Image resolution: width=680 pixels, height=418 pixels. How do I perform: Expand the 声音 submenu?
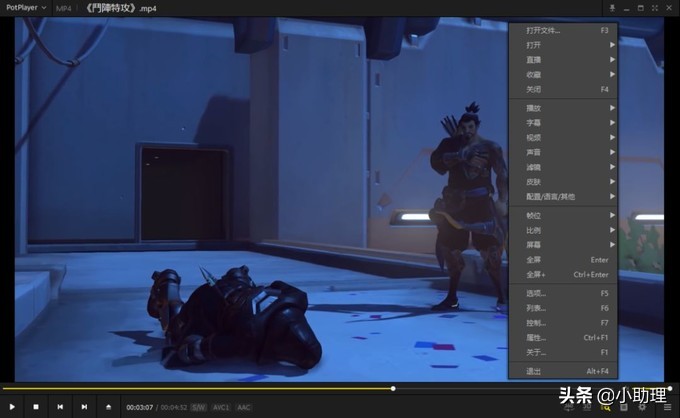point(563,152)
